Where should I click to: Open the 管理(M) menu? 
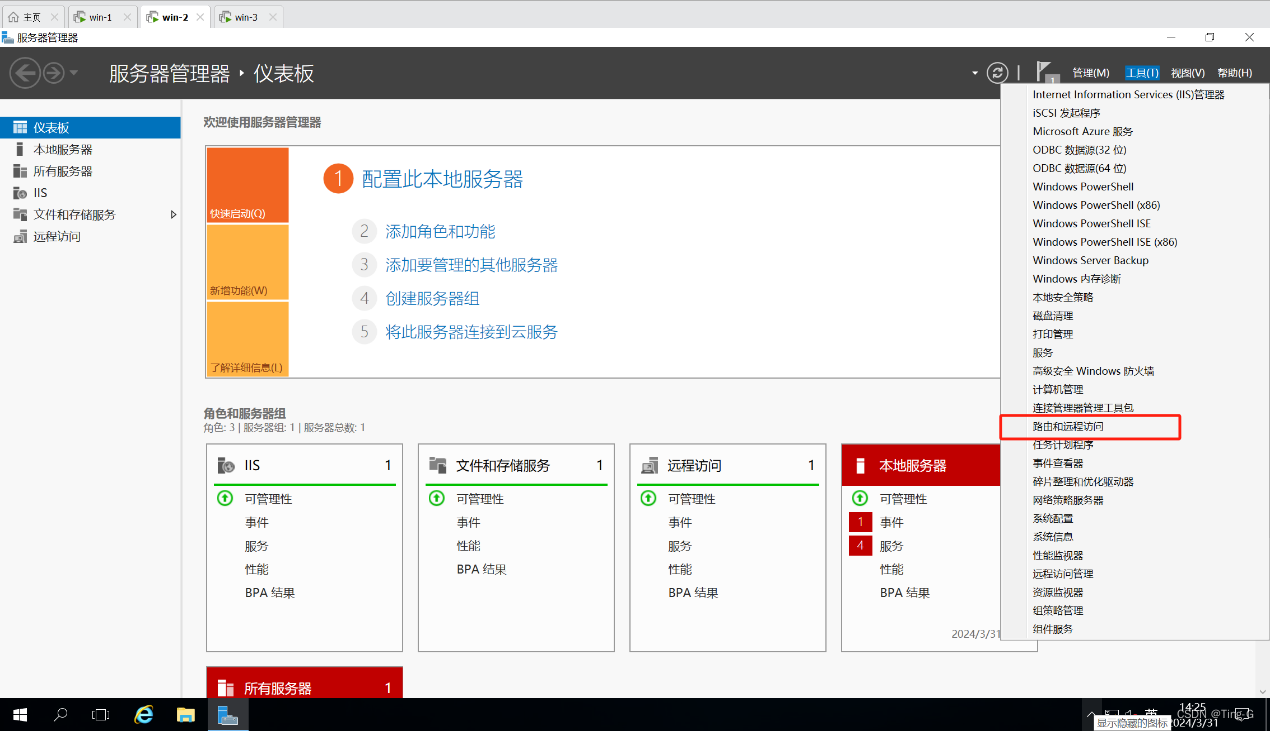coord(1091,73)
